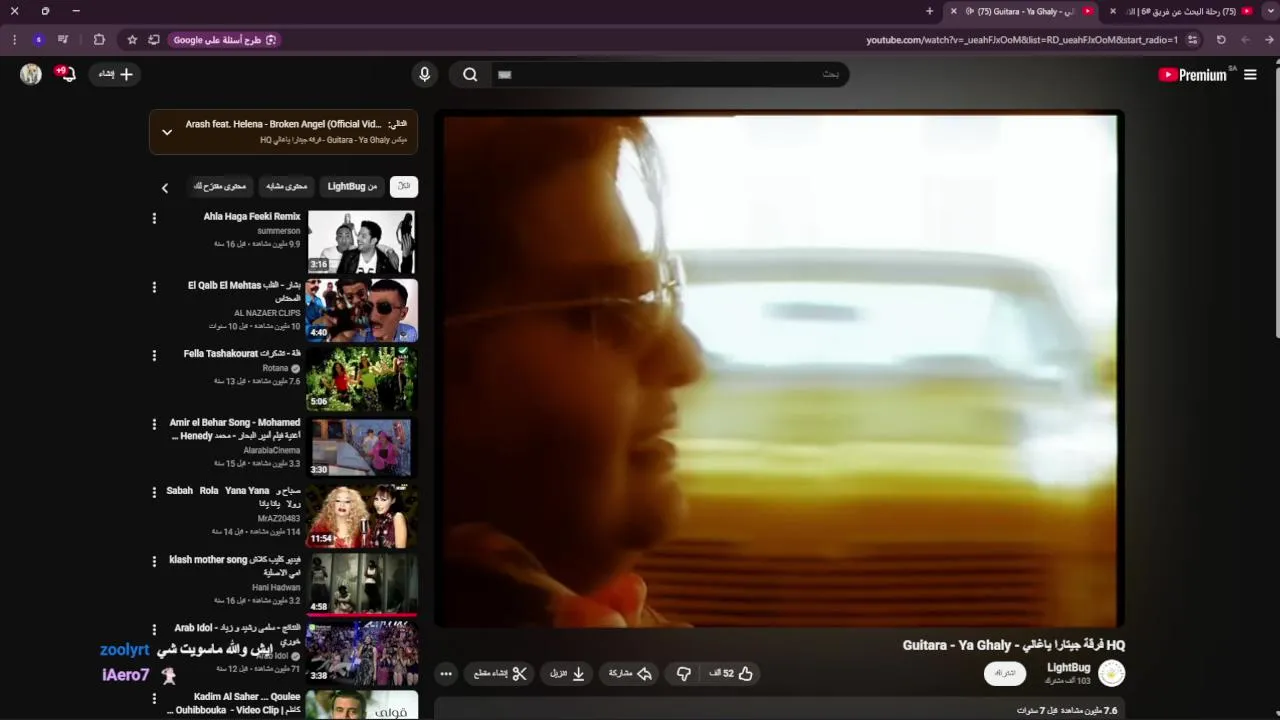Open notifications bell with 9+ badge
This screenshot has height=720, width=1280.
66,74
